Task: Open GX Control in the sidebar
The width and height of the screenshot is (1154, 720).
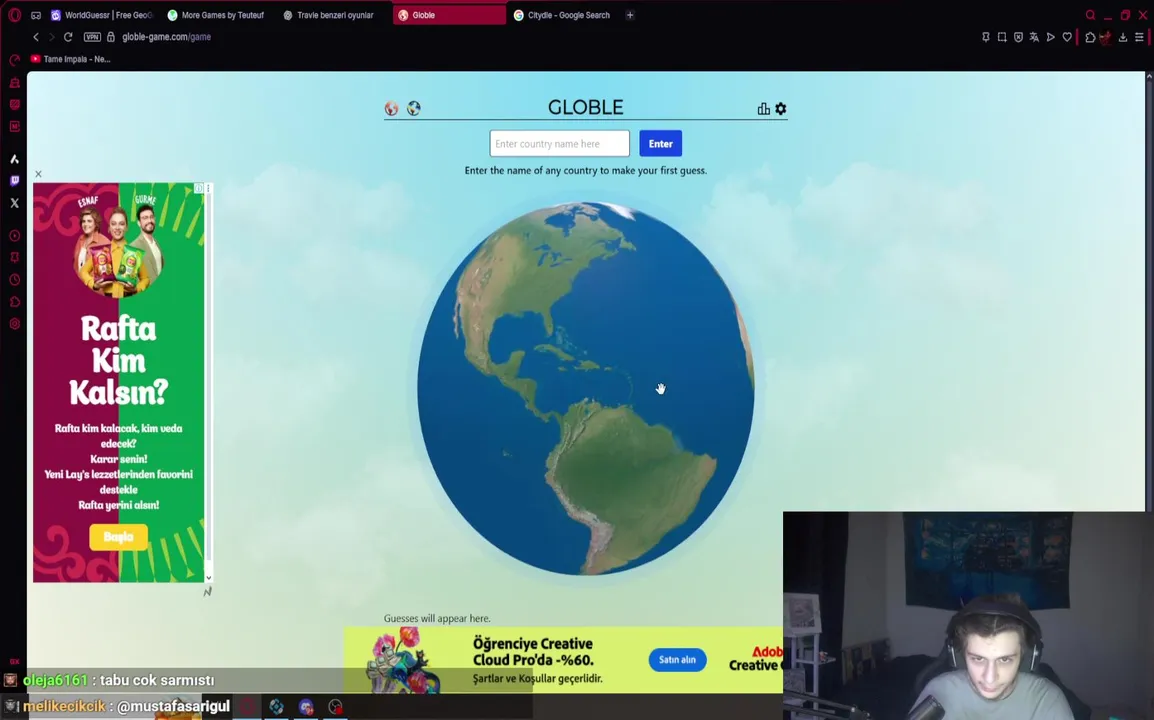Action: (x=15, y=60)
